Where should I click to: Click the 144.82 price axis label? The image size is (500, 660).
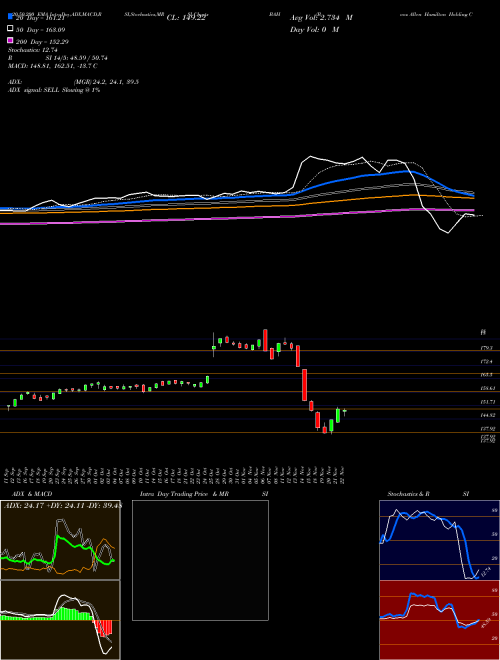(488, 415)
